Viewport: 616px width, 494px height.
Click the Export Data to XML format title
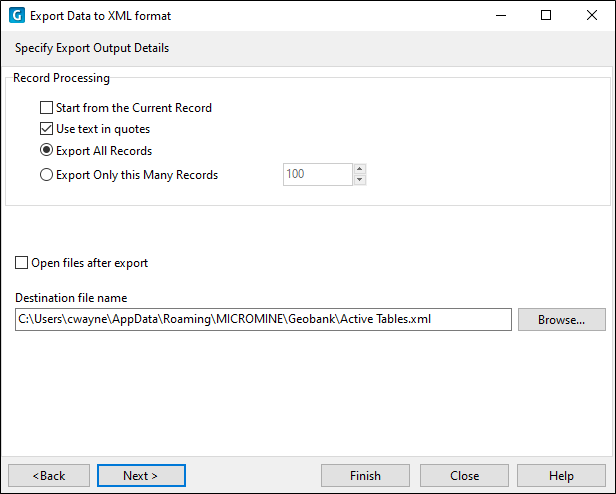pos(101,16)
